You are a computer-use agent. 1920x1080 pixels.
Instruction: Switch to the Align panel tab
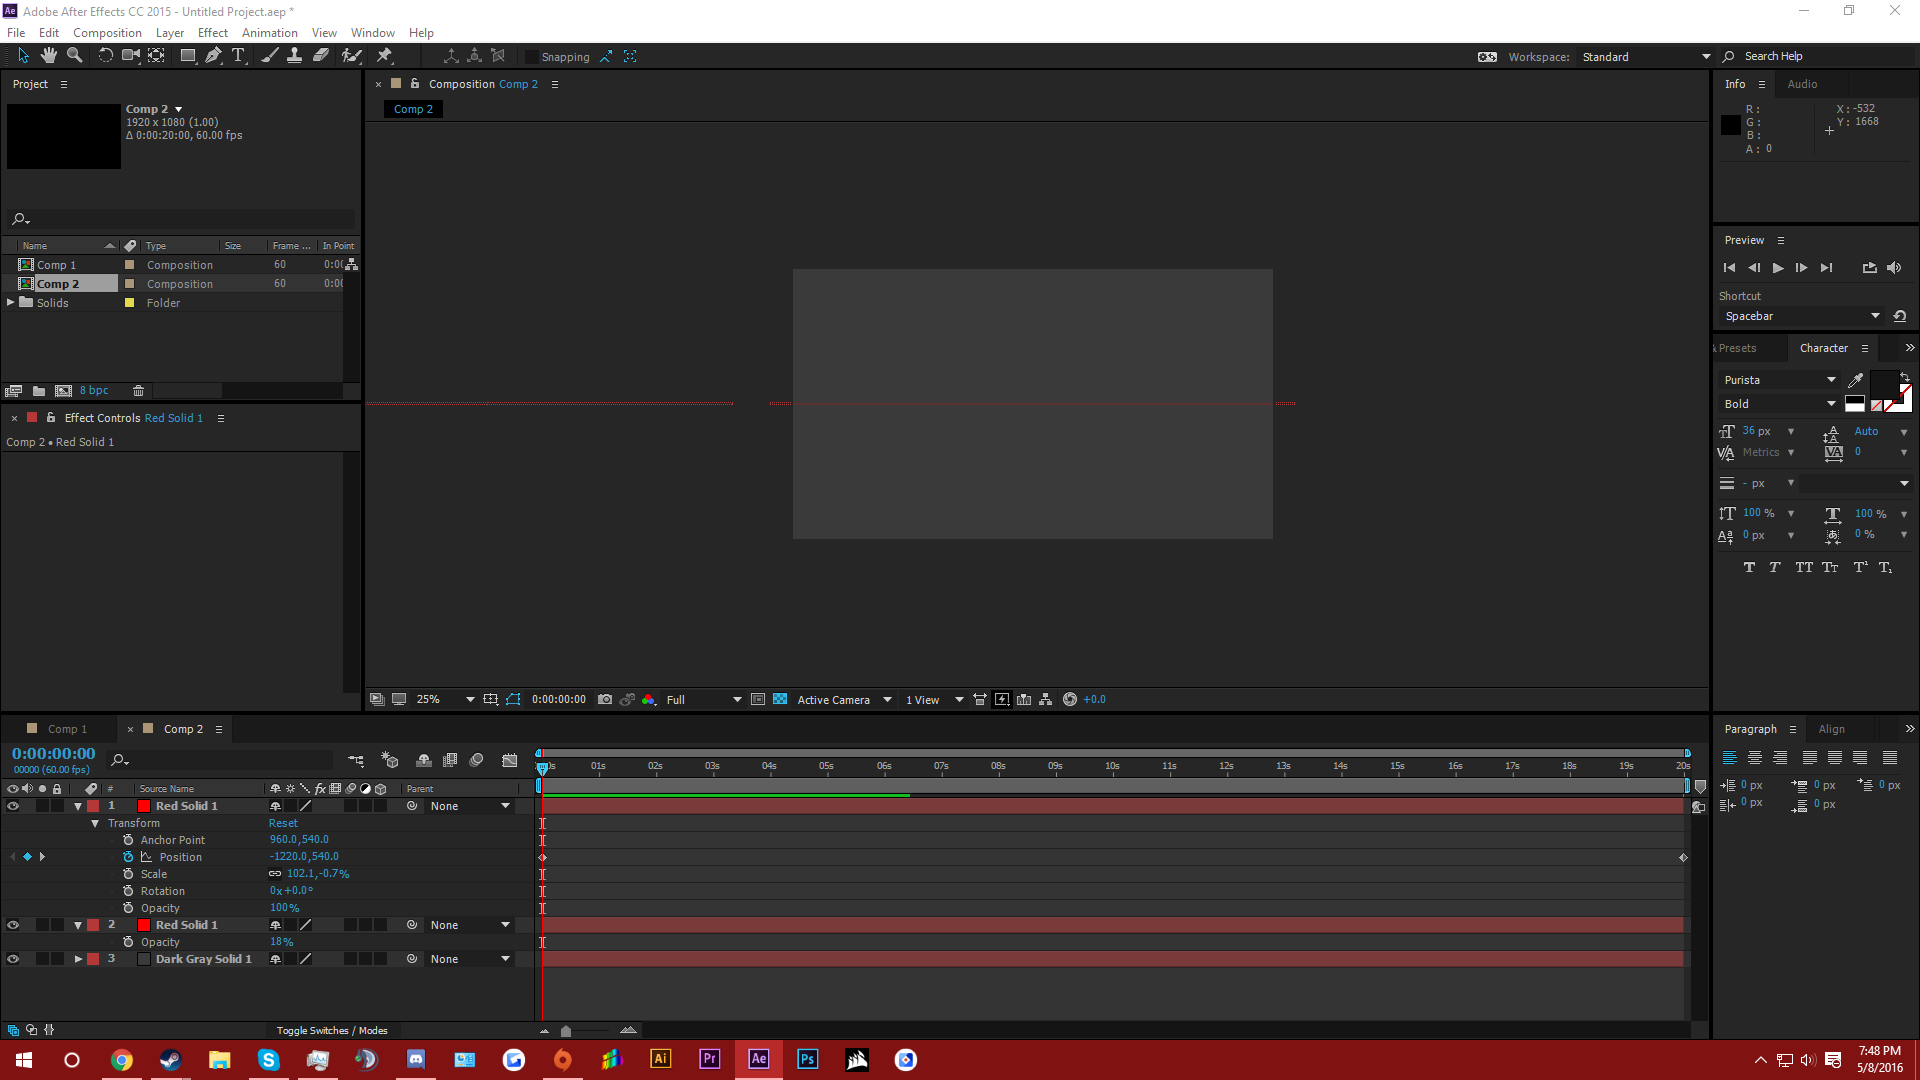point(1832,729)
